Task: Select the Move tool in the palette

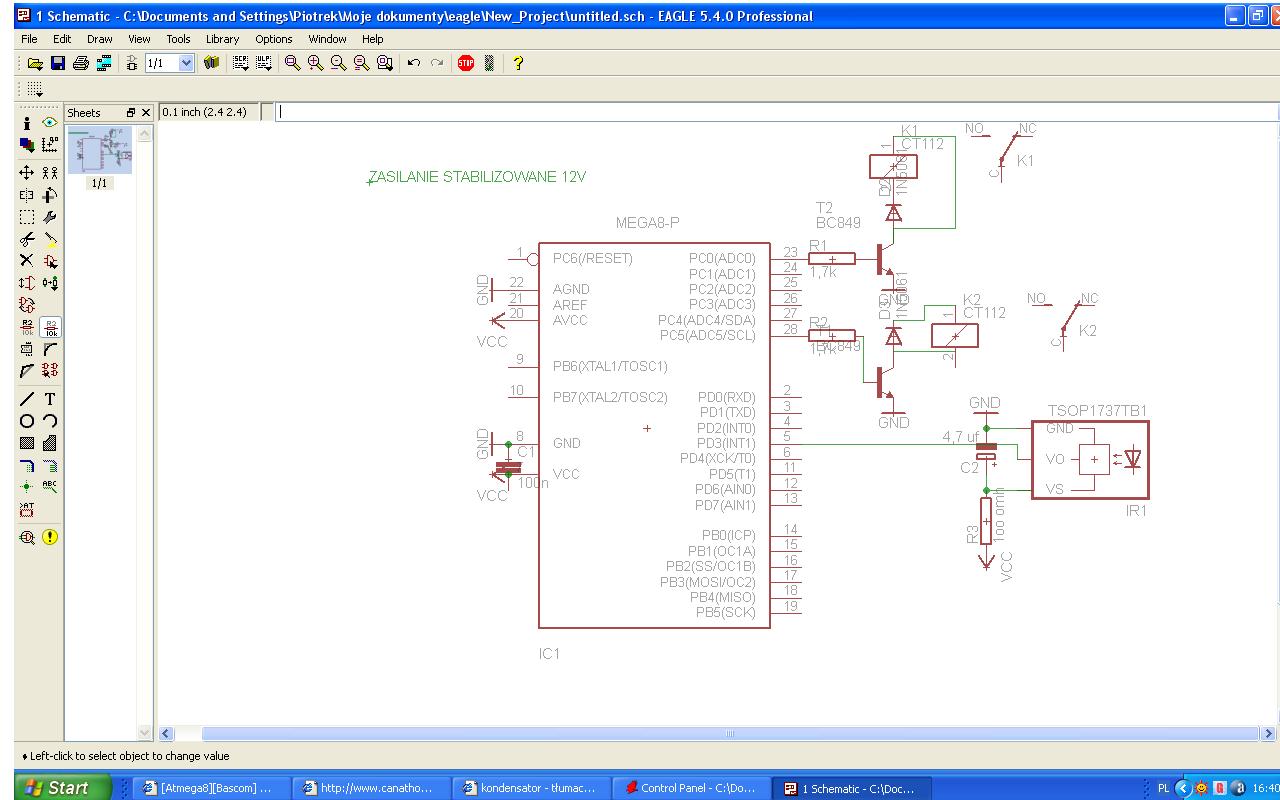Action: coord(27,172)
